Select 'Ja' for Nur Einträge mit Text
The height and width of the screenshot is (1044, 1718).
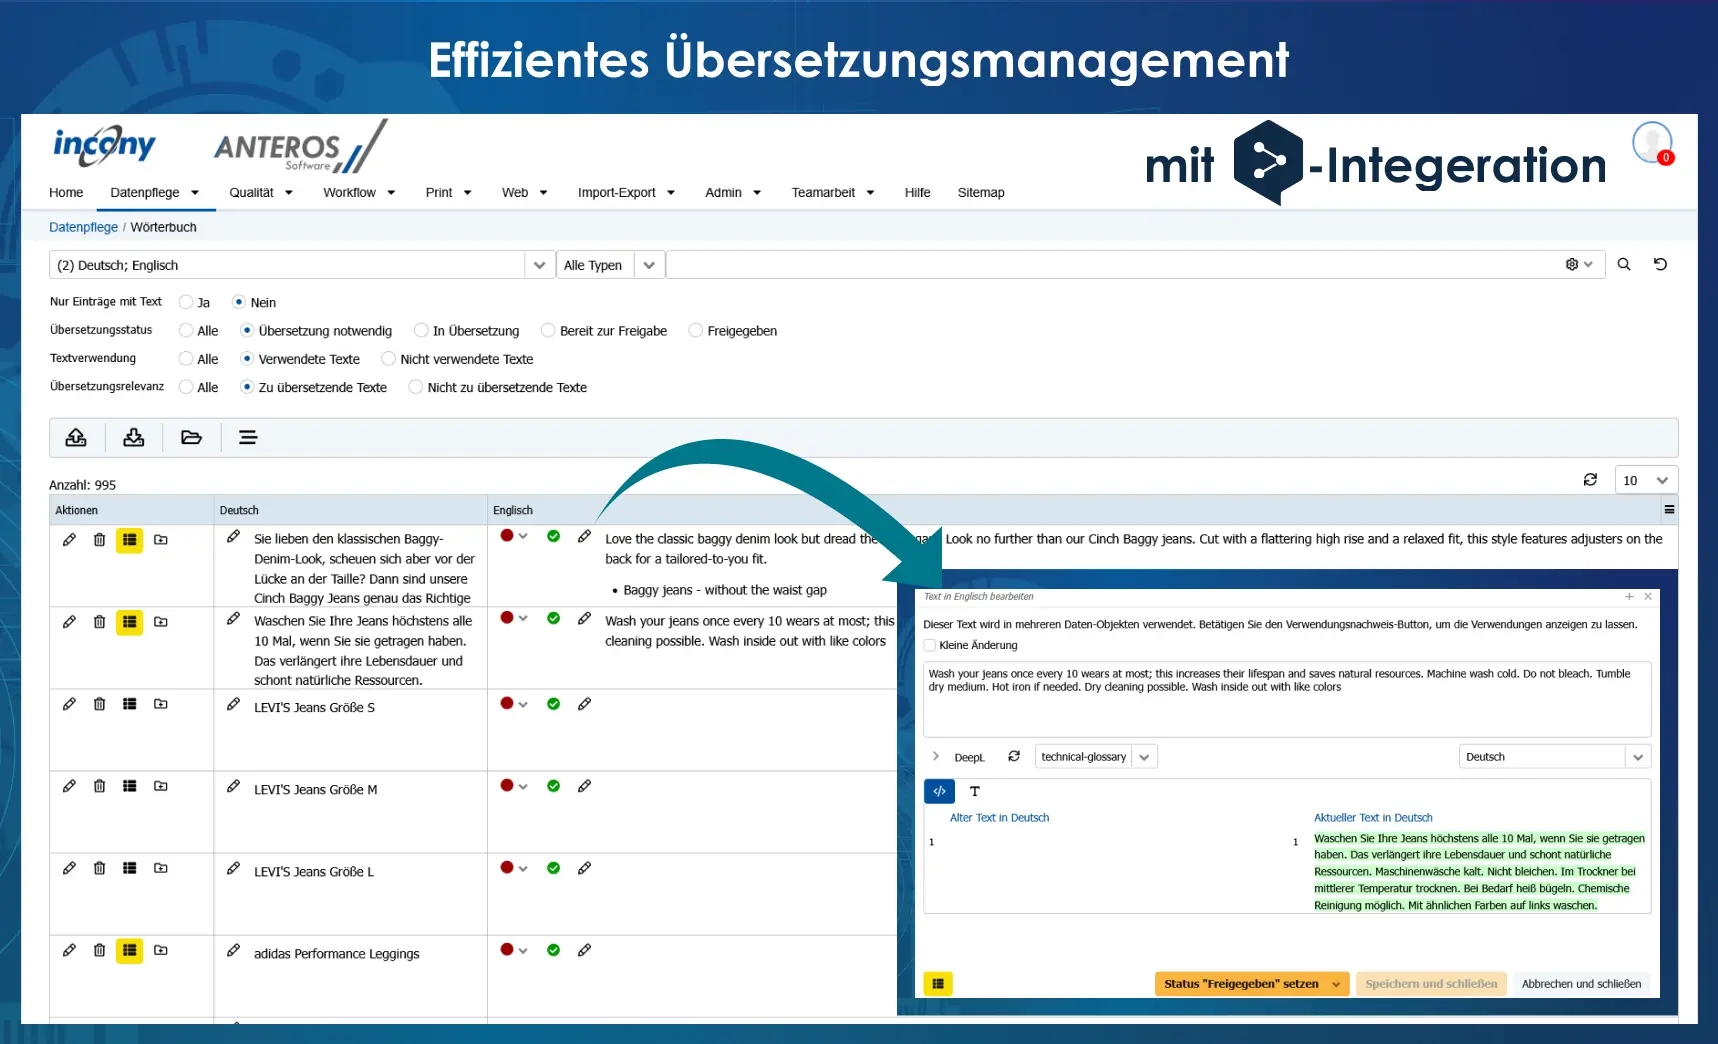(x=186, y=302)
